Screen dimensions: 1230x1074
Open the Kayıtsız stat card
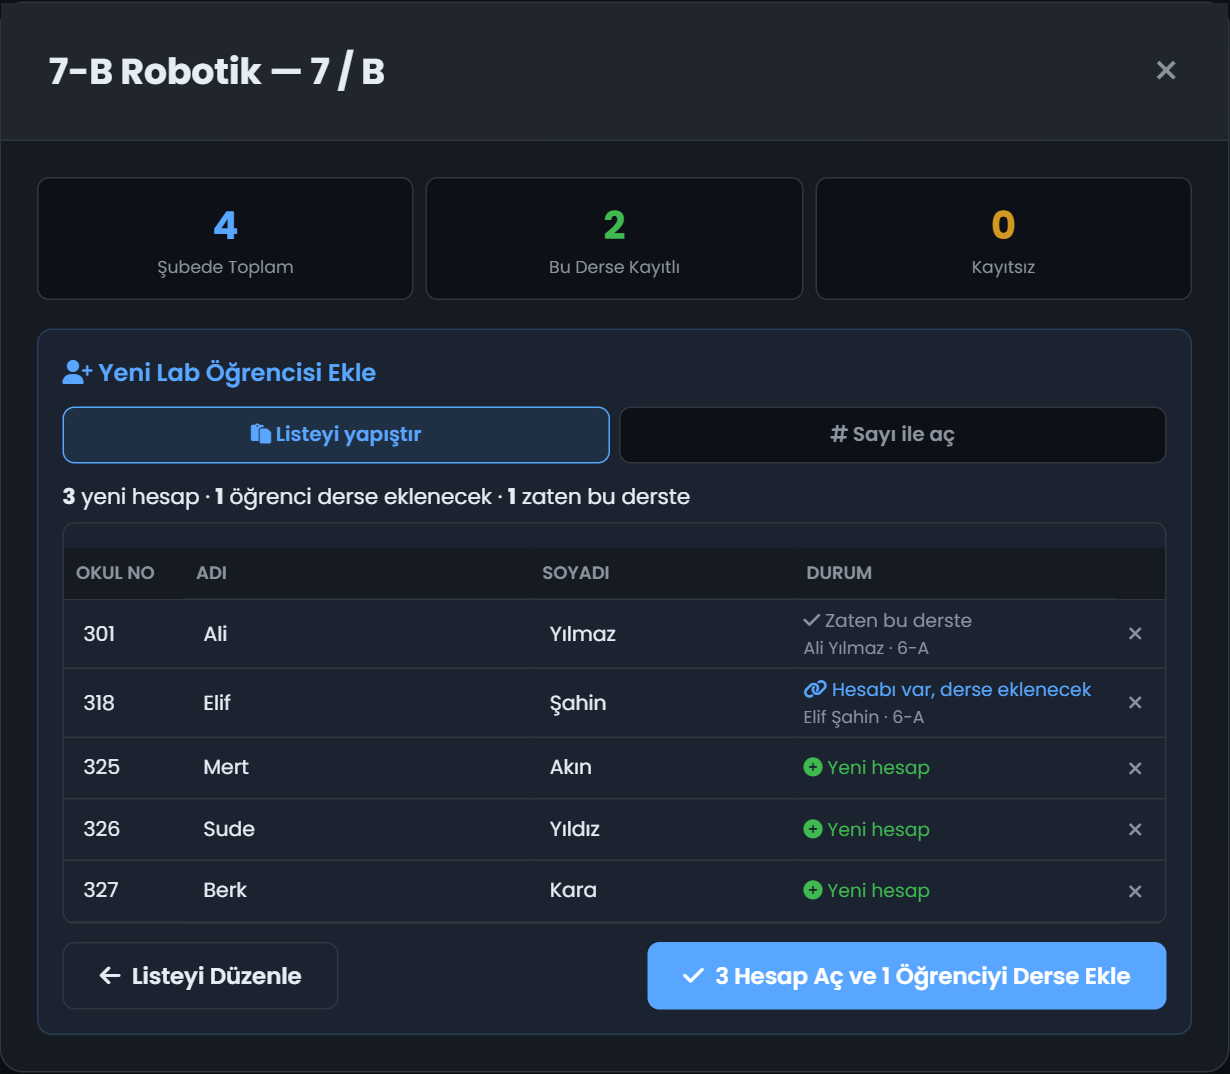click(x=1003, y=239)
